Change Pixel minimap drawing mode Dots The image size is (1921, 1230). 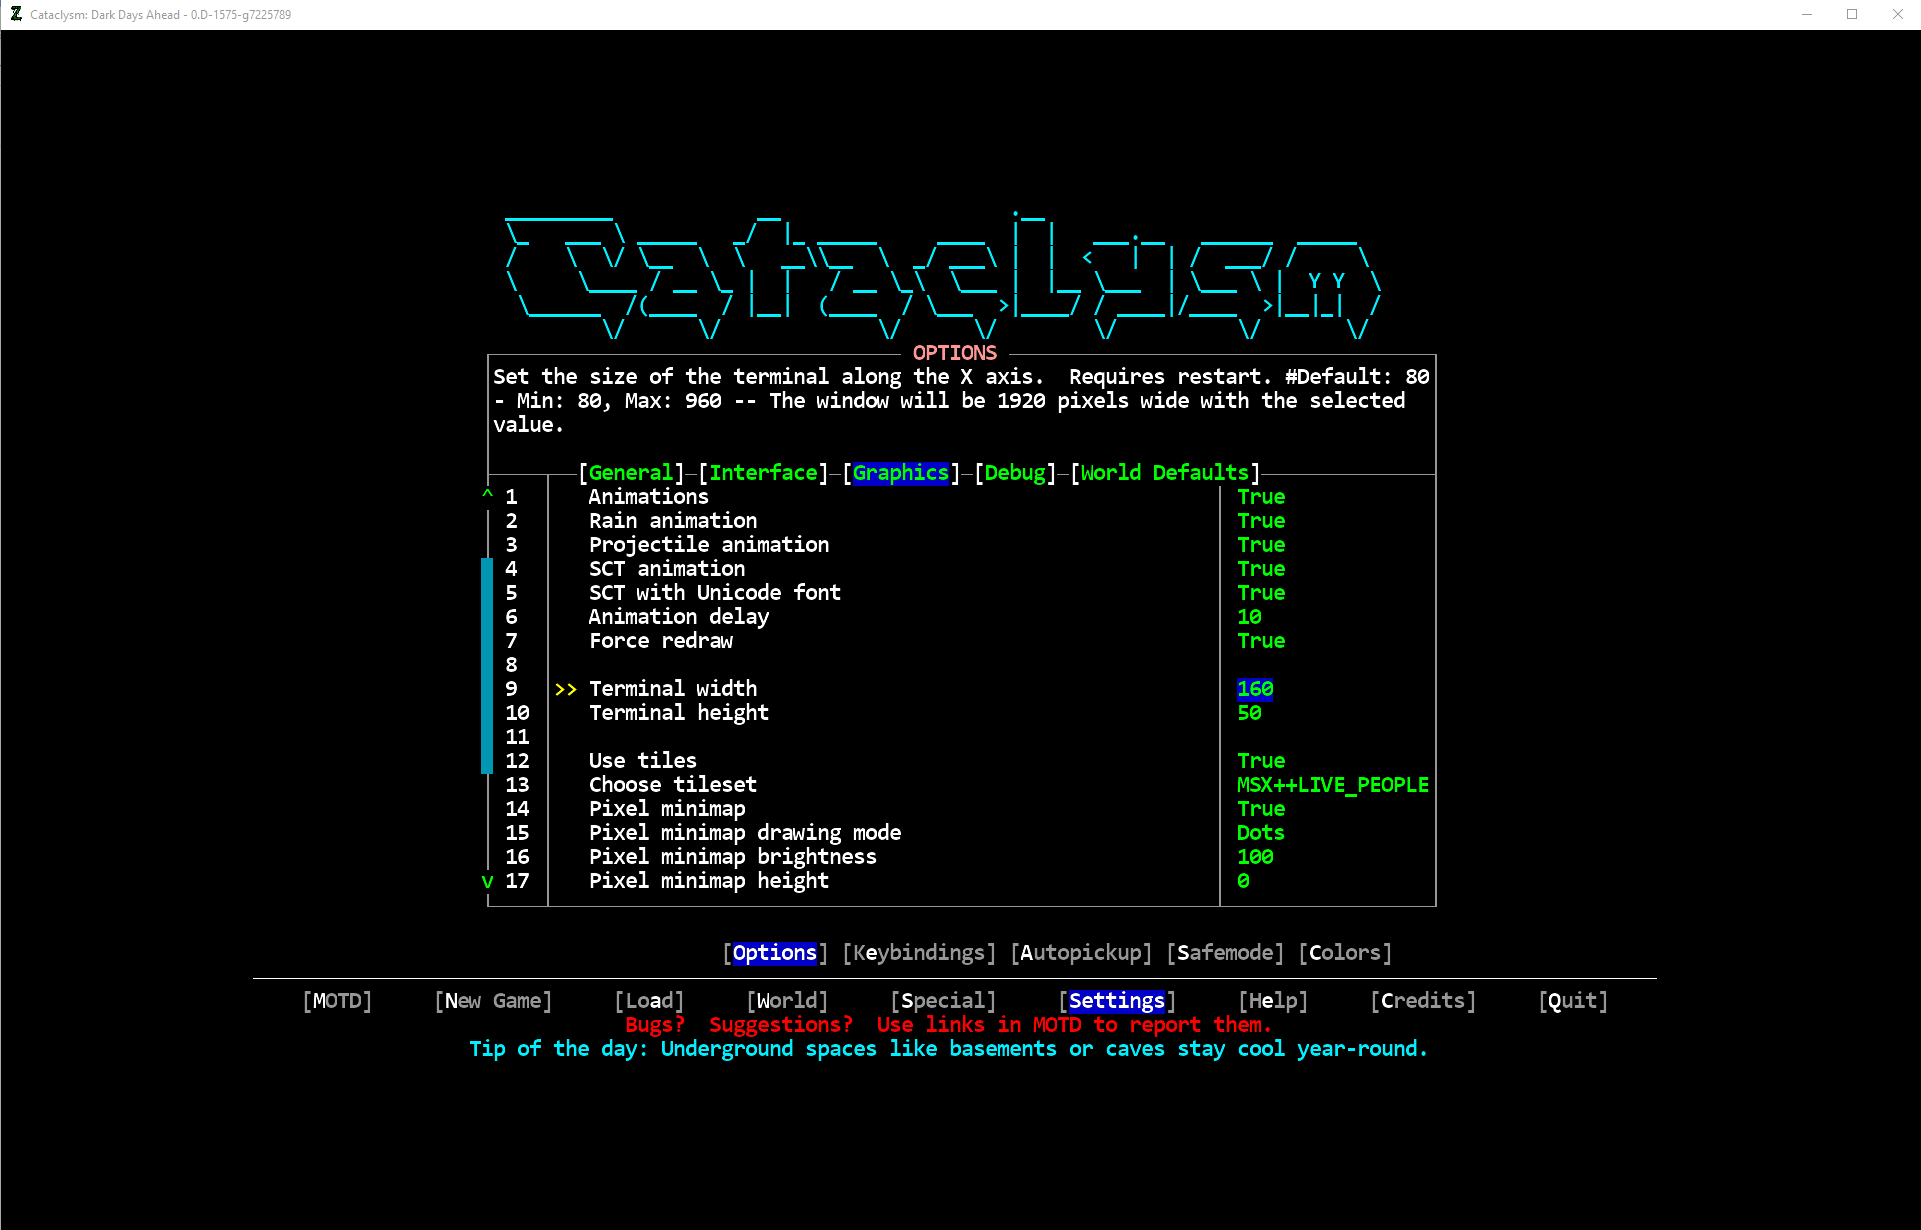click(1260, 833)
